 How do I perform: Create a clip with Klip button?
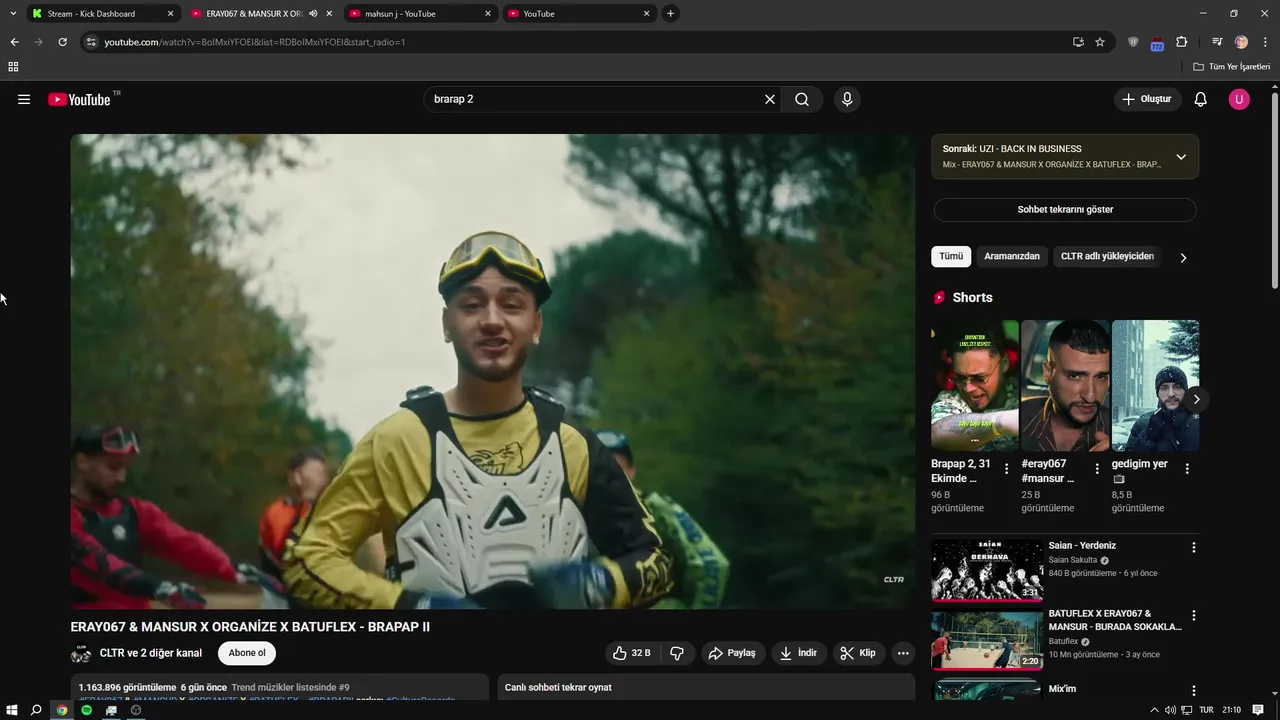point(858,653)
